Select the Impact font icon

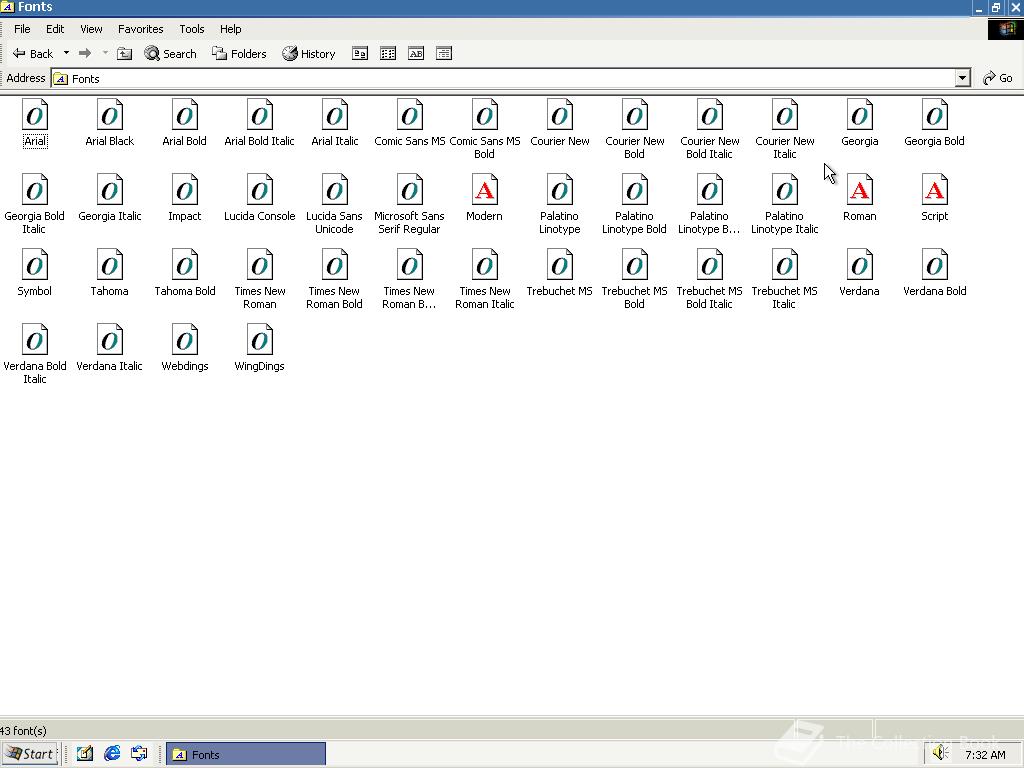tap(185, 190)
